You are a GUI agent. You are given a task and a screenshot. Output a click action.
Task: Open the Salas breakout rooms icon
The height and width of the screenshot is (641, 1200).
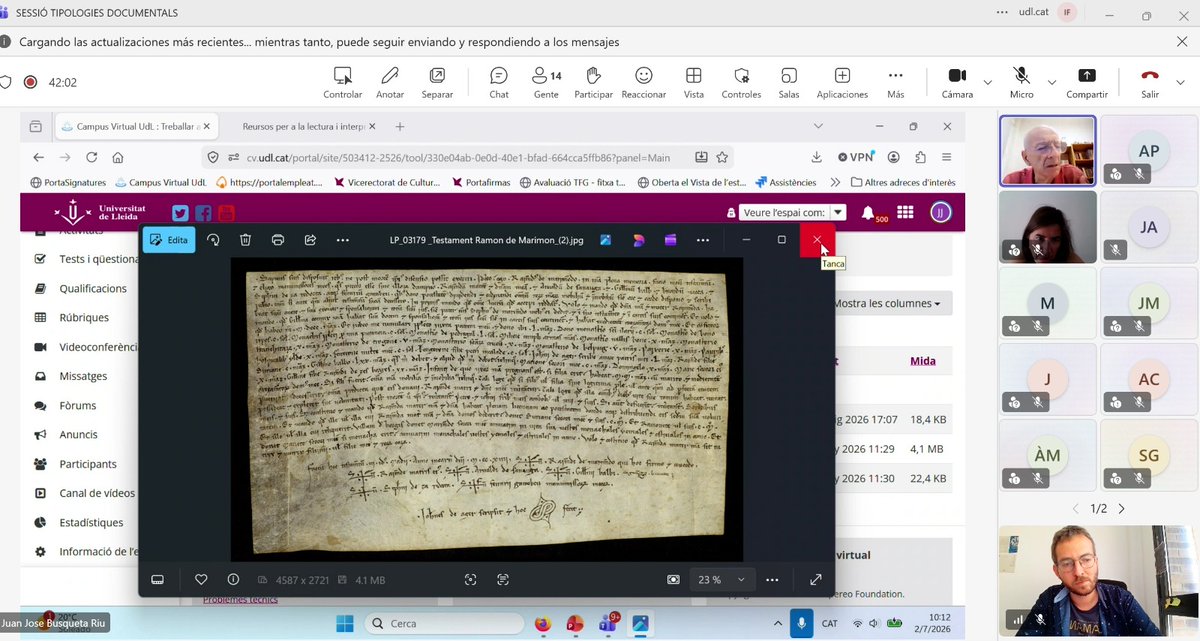[x=789, y=83]
